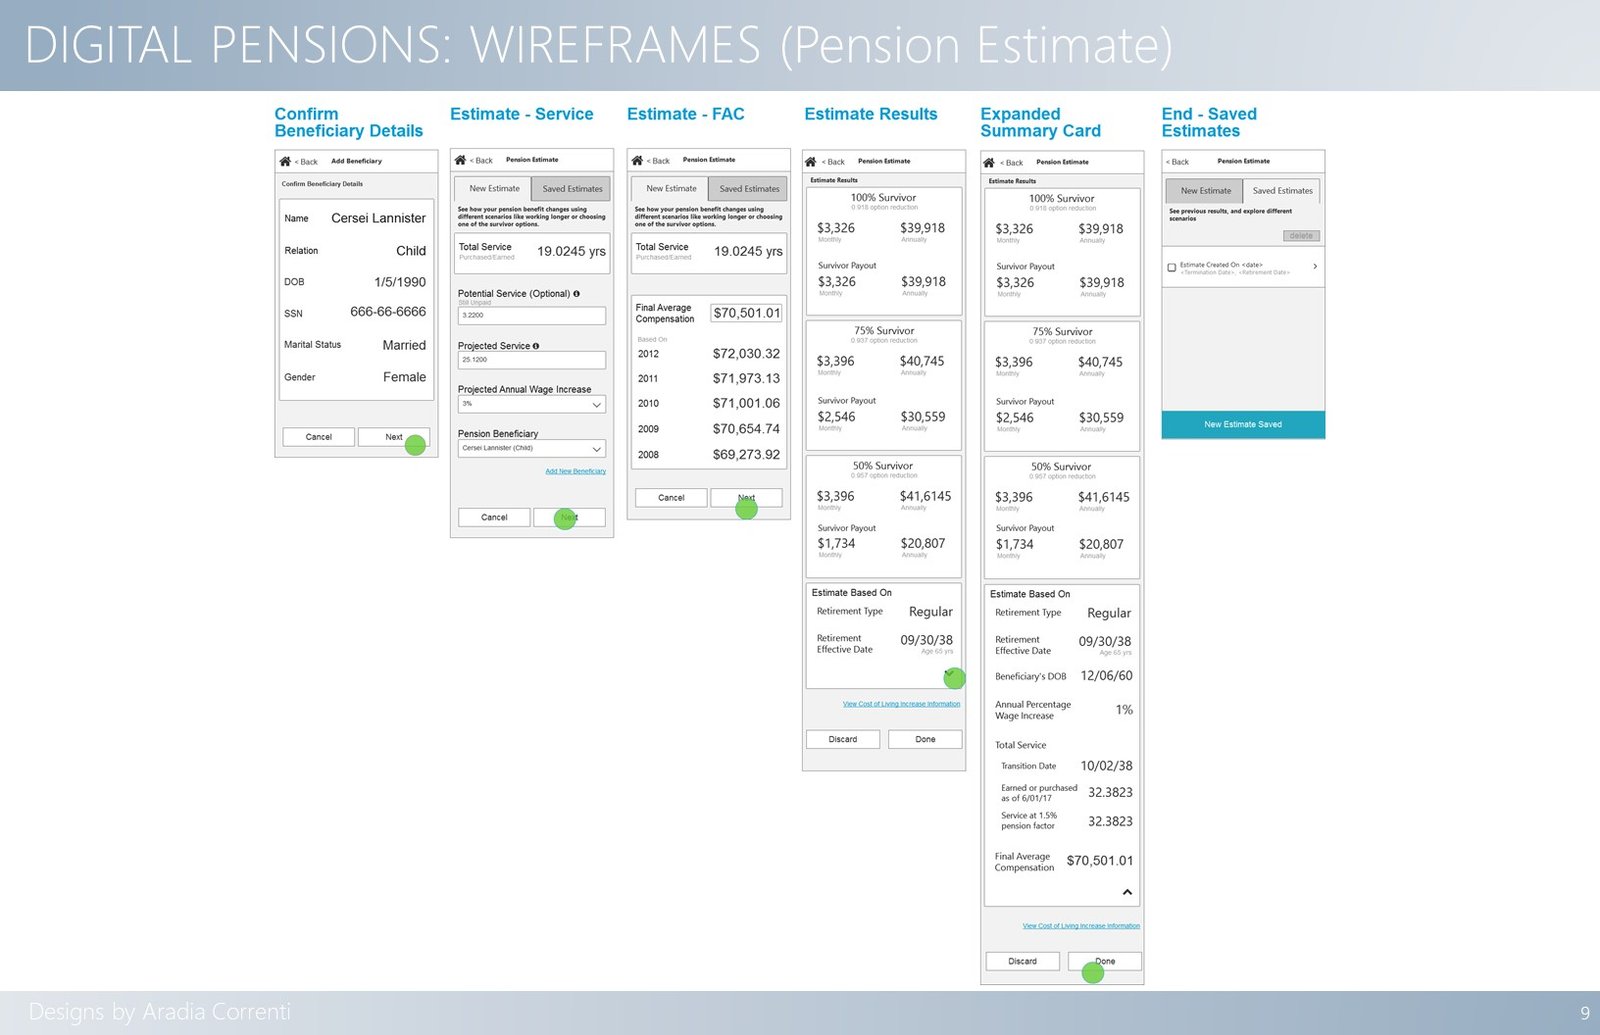Switch to Saved Estimates tab on Estimate - FAC
The height and width of the screenshot is (1035, 1600).
749,188
